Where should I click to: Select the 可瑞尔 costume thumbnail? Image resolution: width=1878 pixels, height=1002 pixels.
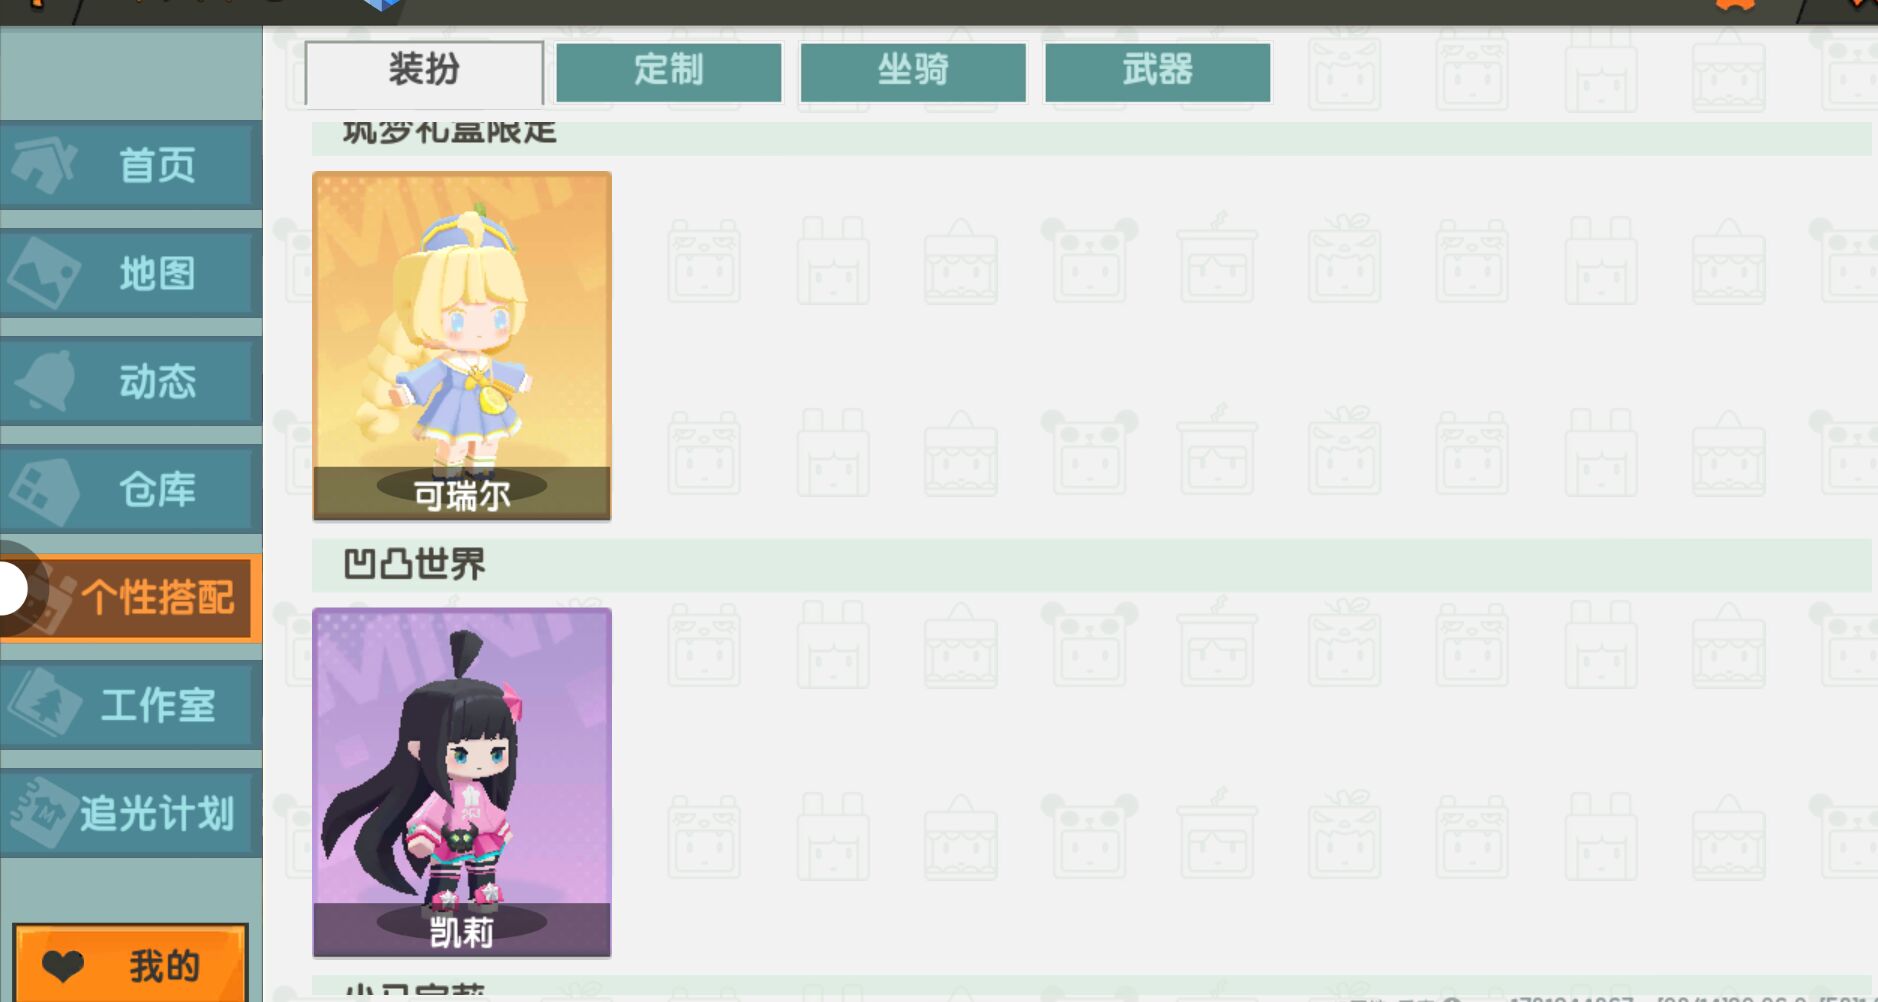click(x=462, y=346)
